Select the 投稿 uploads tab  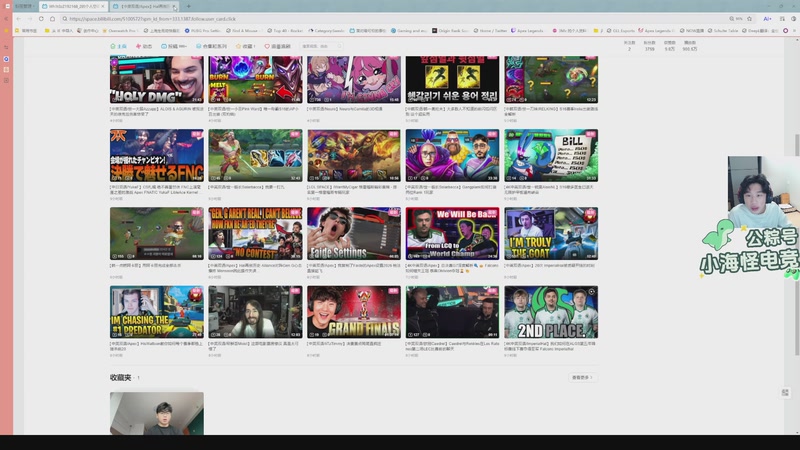pos(173,46)
